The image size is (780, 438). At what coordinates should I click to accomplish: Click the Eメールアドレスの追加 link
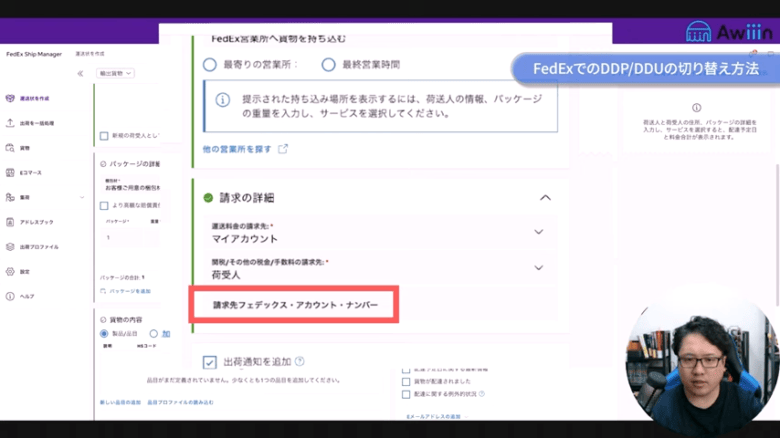tap(433, 416)
